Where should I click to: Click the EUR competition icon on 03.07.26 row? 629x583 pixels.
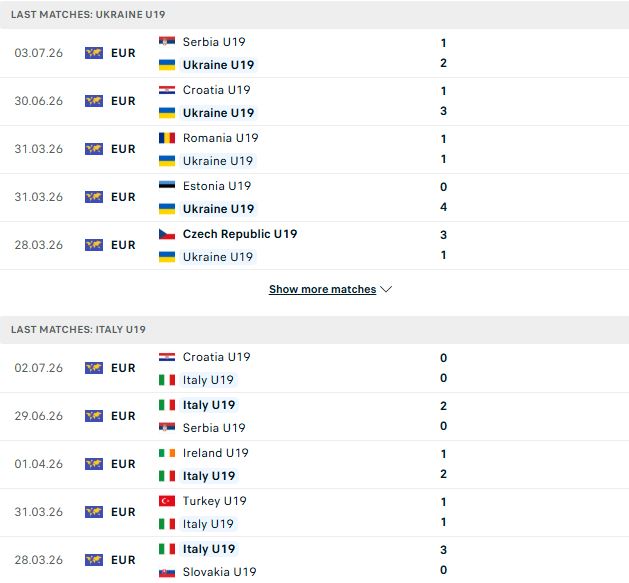(94, 53)
